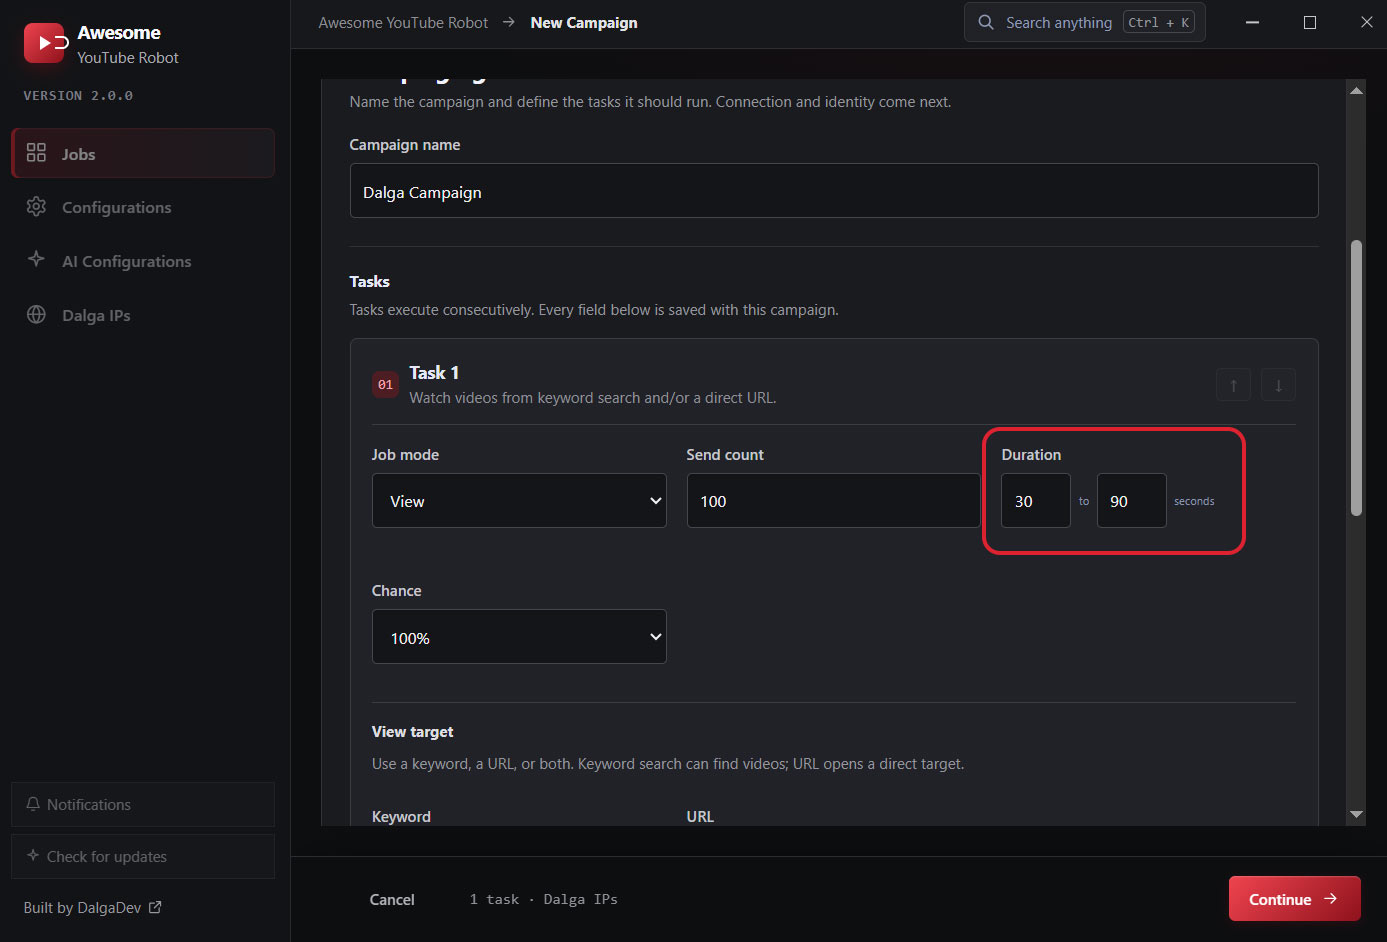Close the application window

click(1366, 22)
